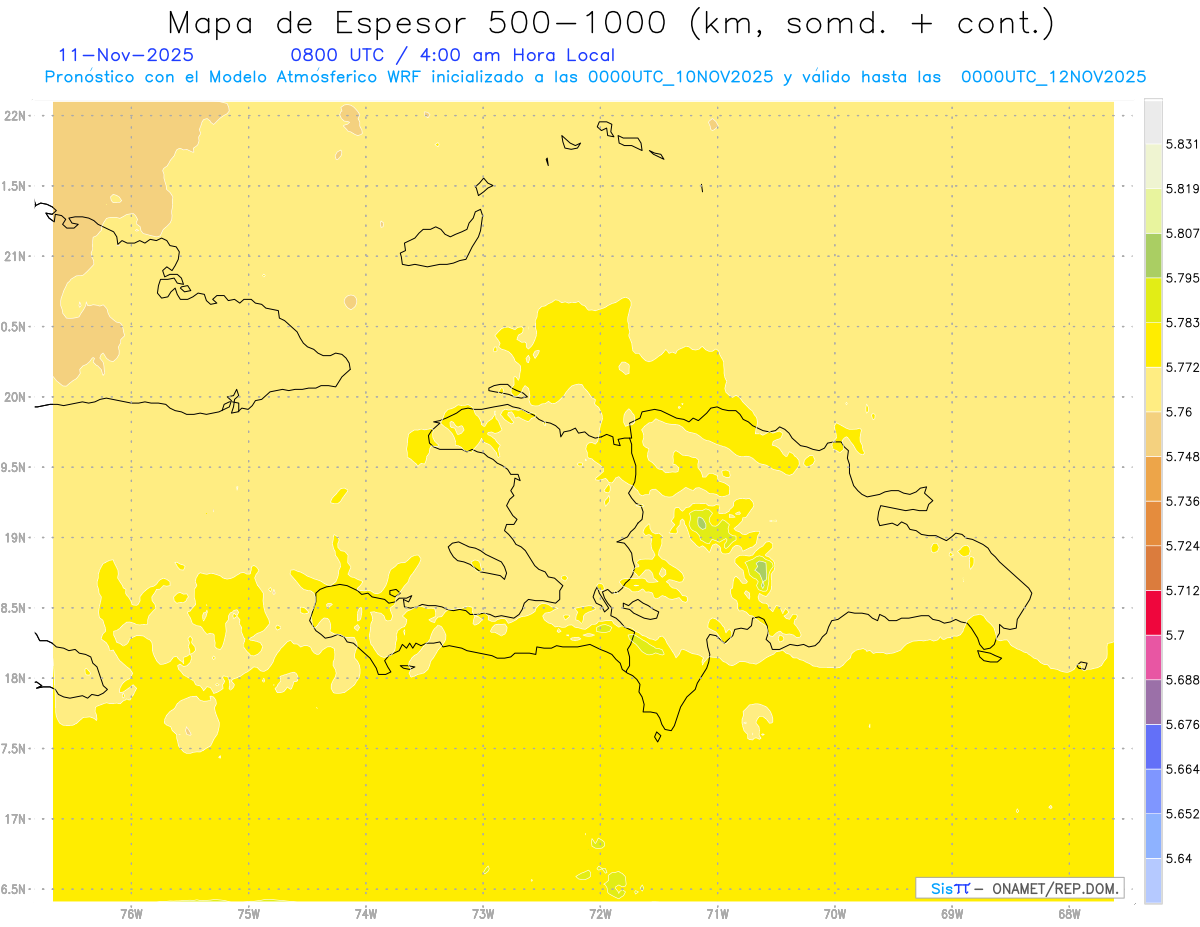The width and height of the screenshot is (1200, 927).
Task: Click the tan legend swatch between 5.76 and 5.748
Action: 1153,434
